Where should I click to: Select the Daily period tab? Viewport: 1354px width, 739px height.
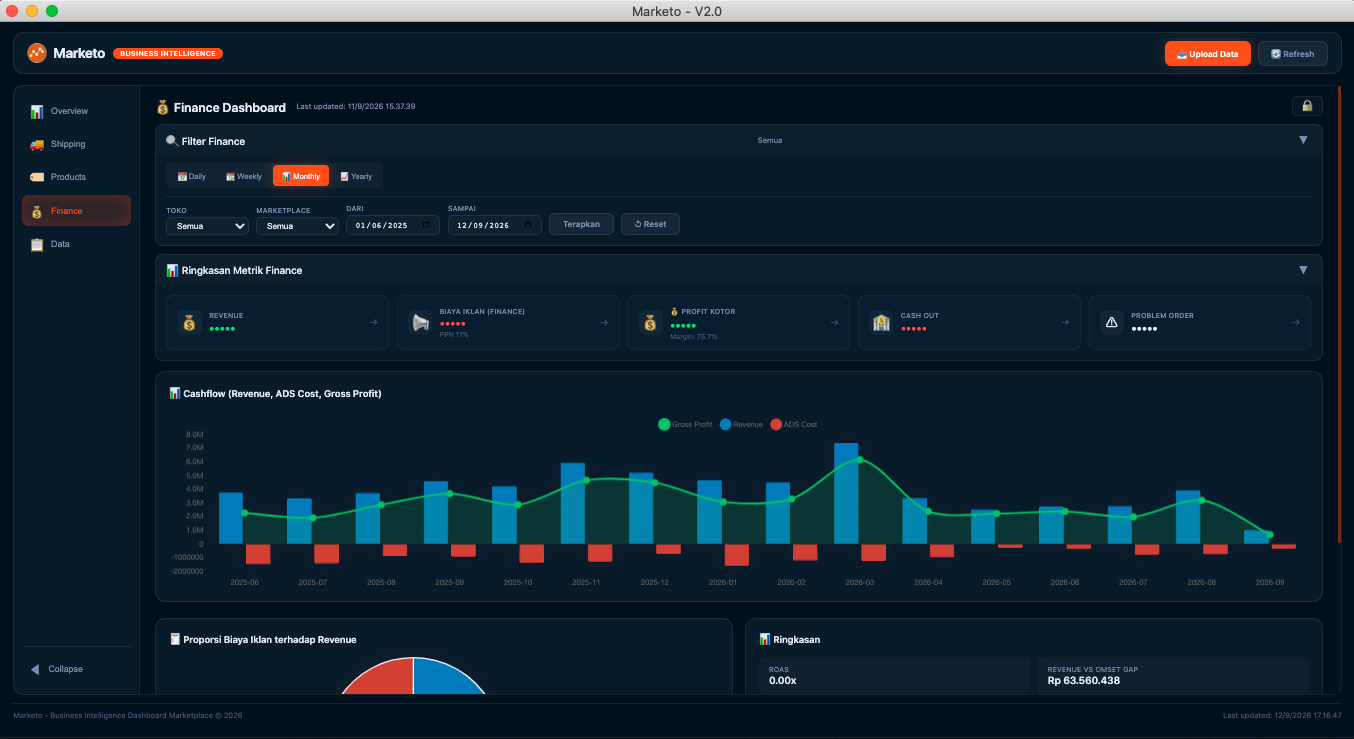(x=192, y=176)
